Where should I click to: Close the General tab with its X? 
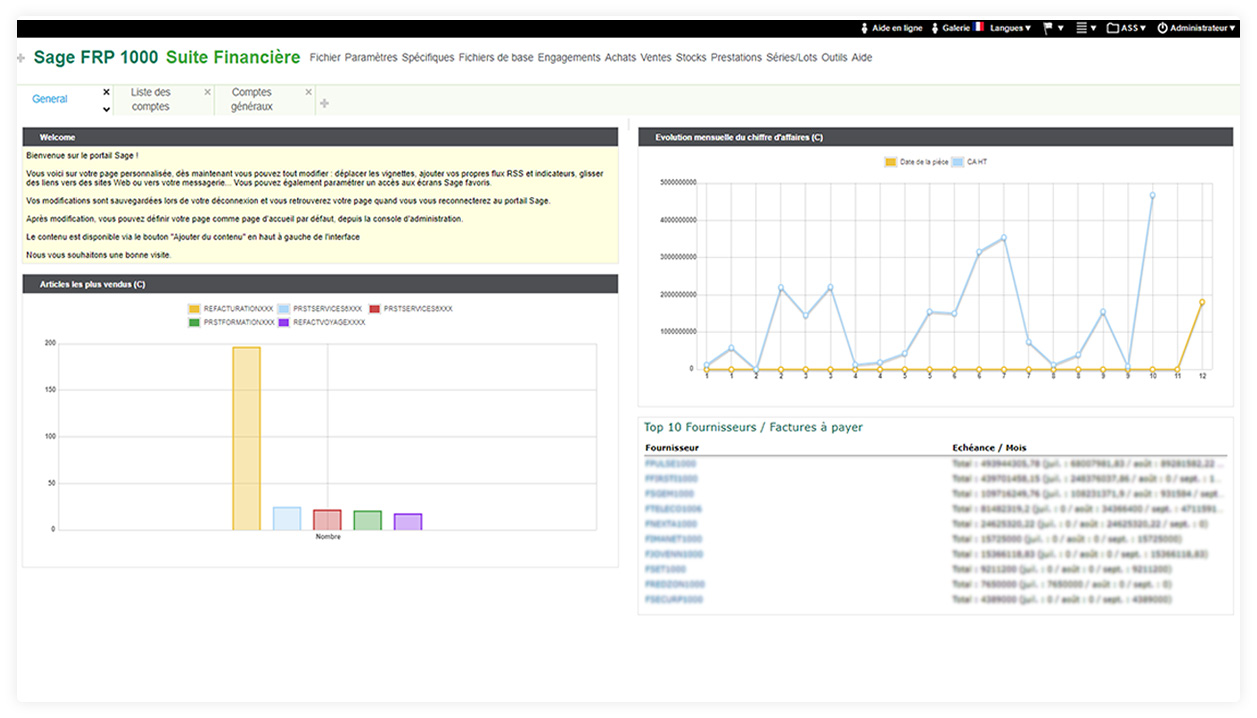point(107,92)
